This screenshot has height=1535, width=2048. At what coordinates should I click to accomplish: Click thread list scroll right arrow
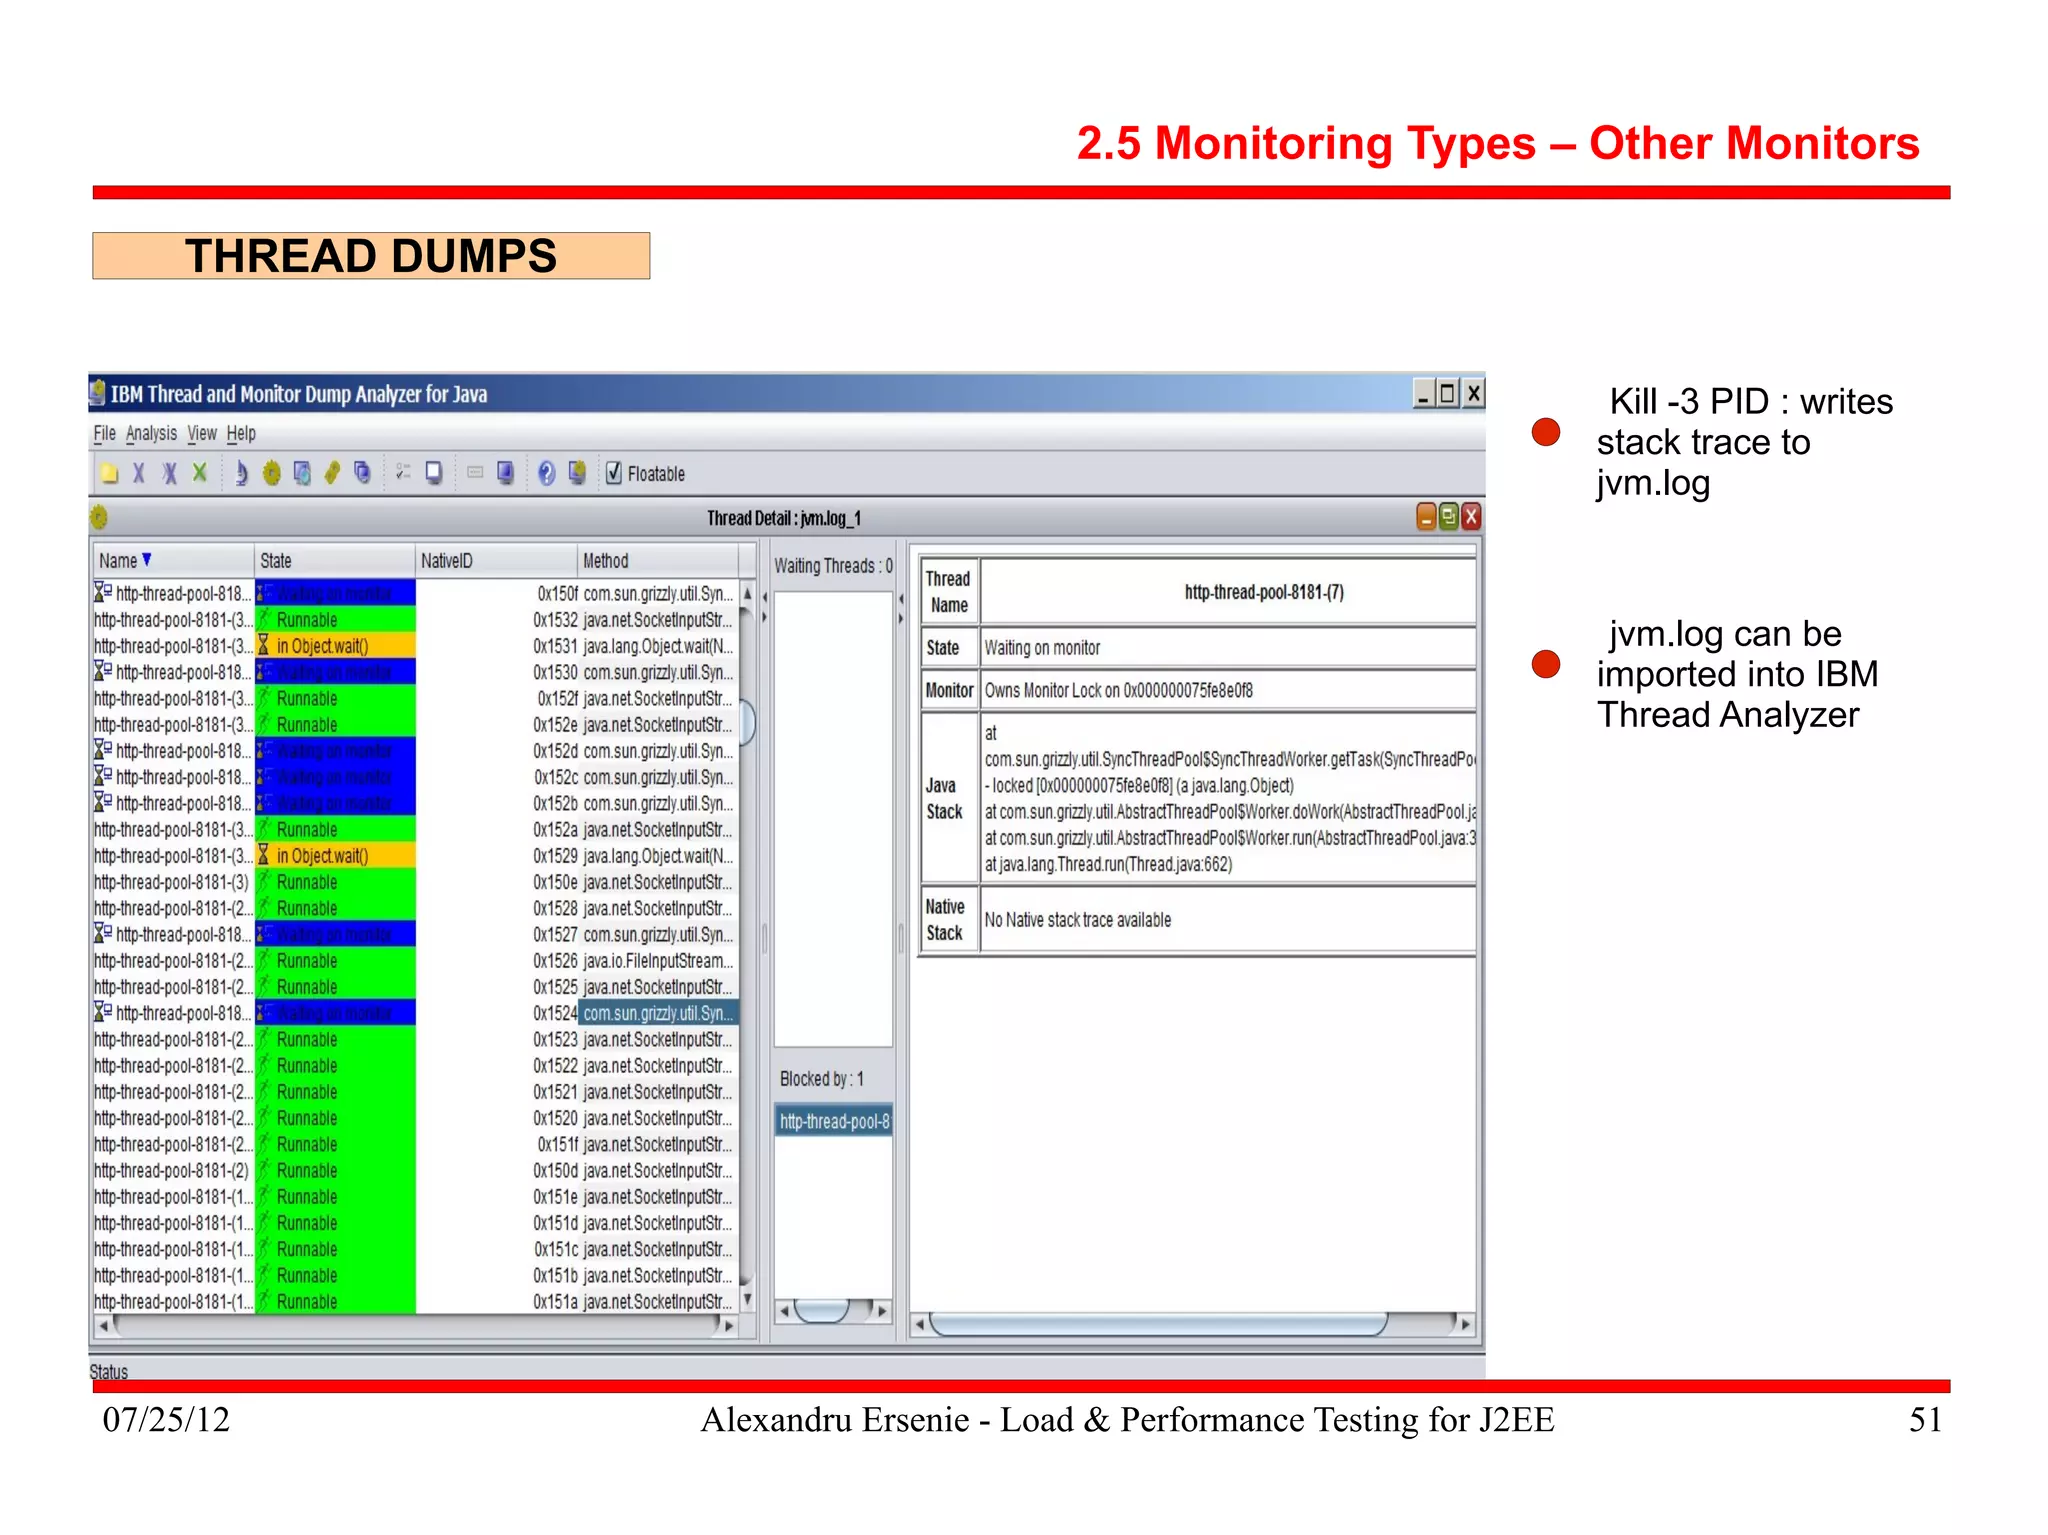tap(729, 1326)
